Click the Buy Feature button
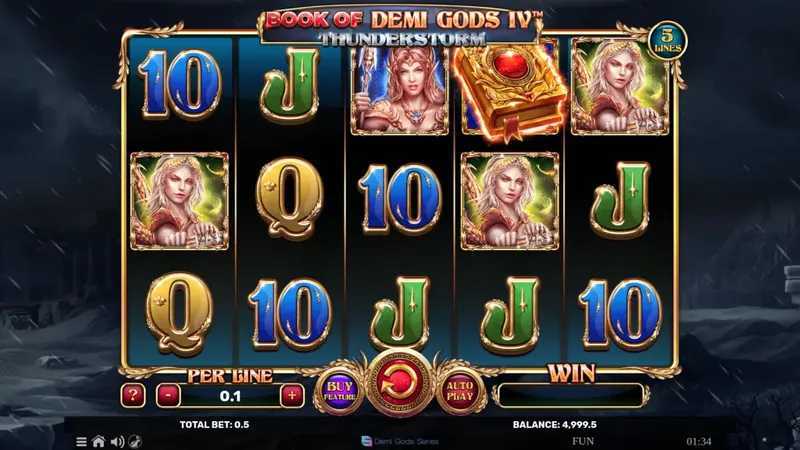The width and height of the screenshot is (800, 450). click(339, 391)
